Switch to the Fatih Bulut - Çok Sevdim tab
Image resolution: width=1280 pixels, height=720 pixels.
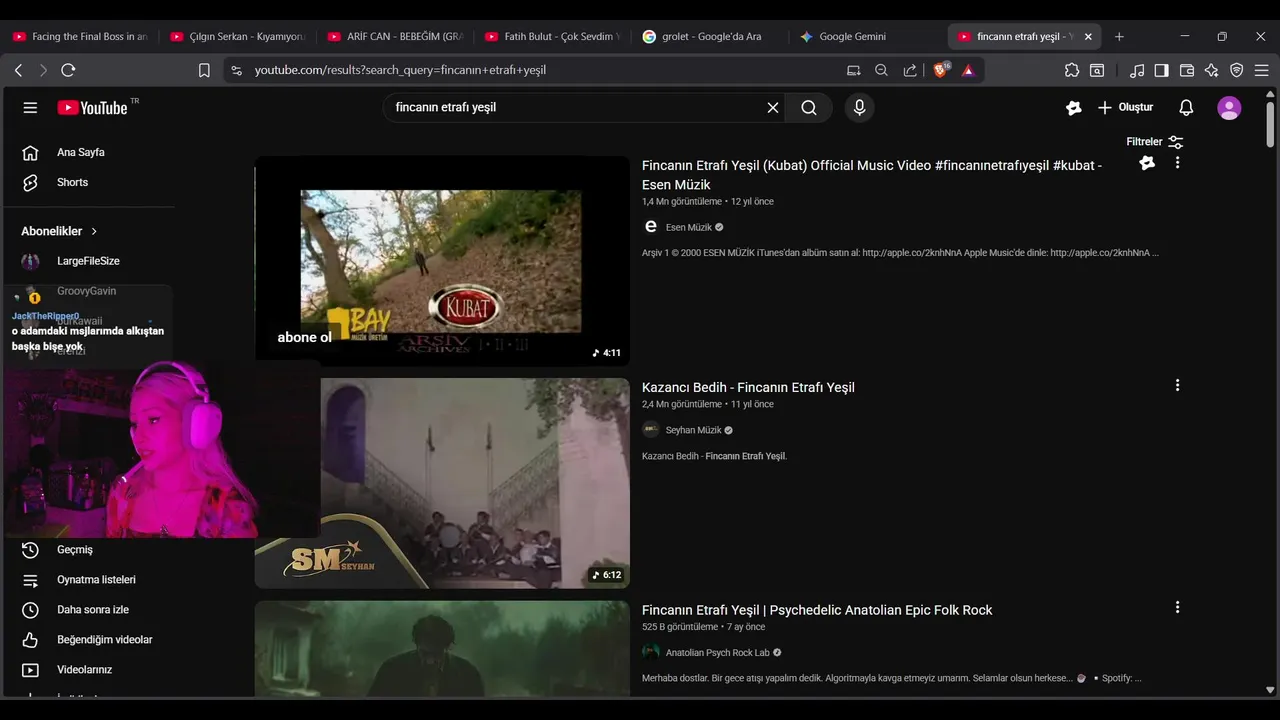click(552, 36)
